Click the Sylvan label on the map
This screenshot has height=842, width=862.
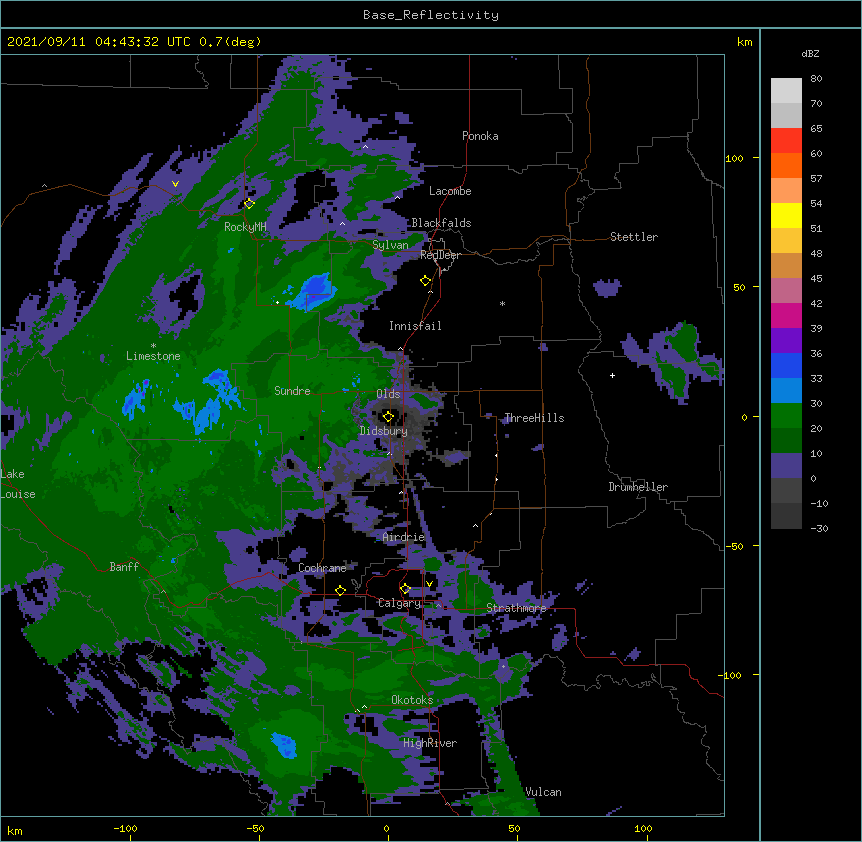[390, 245]
